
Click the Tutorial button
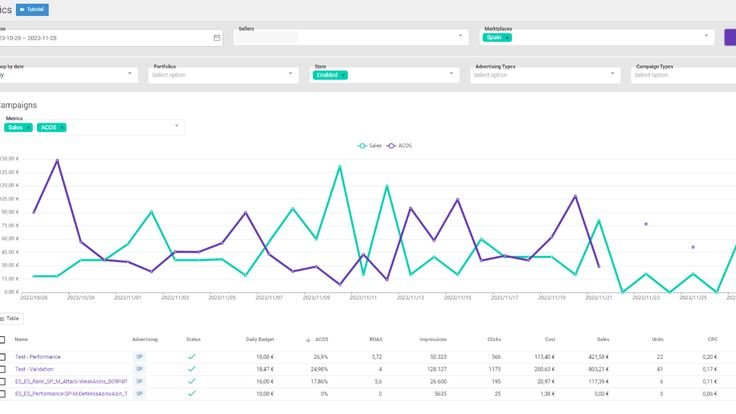(32, 9)
